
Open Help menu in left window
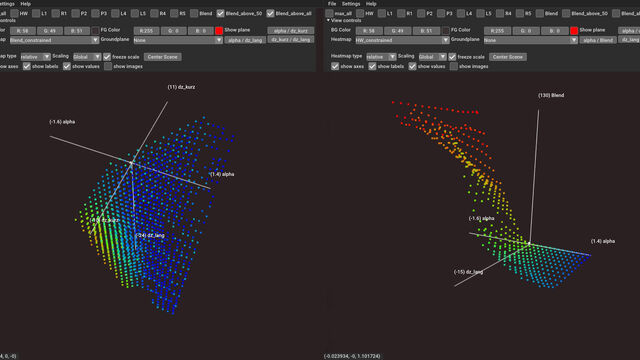(x=25, y=4)
